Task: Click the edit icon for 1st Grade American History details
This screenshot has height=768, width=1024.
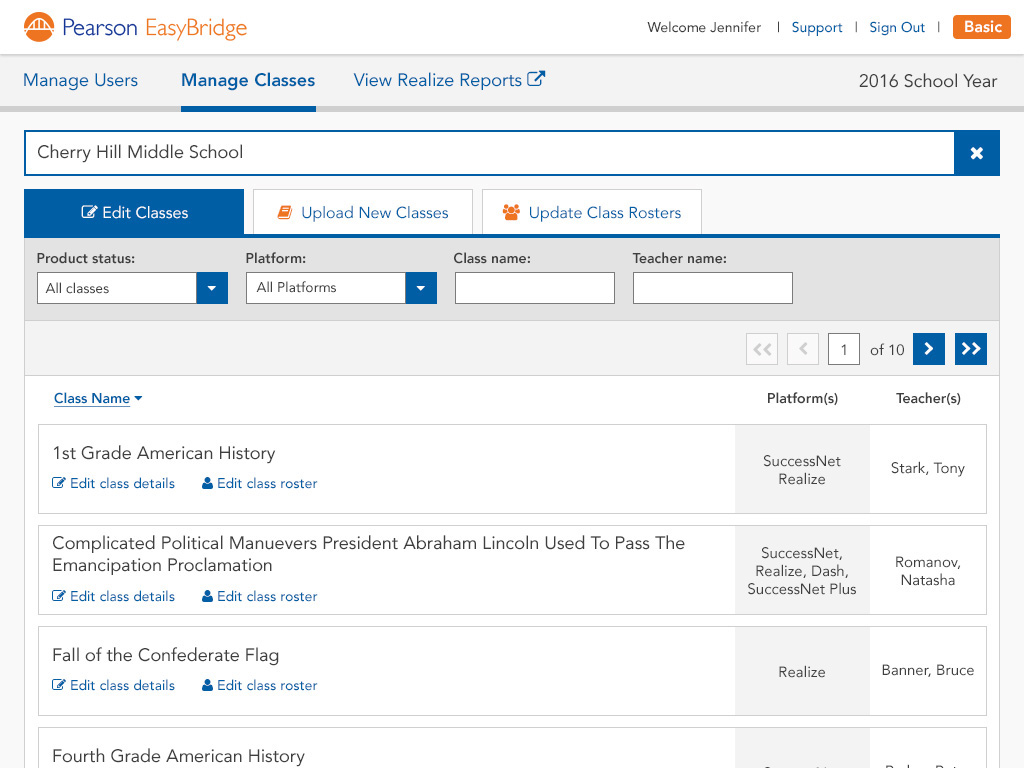Action: tap(59, 483)
